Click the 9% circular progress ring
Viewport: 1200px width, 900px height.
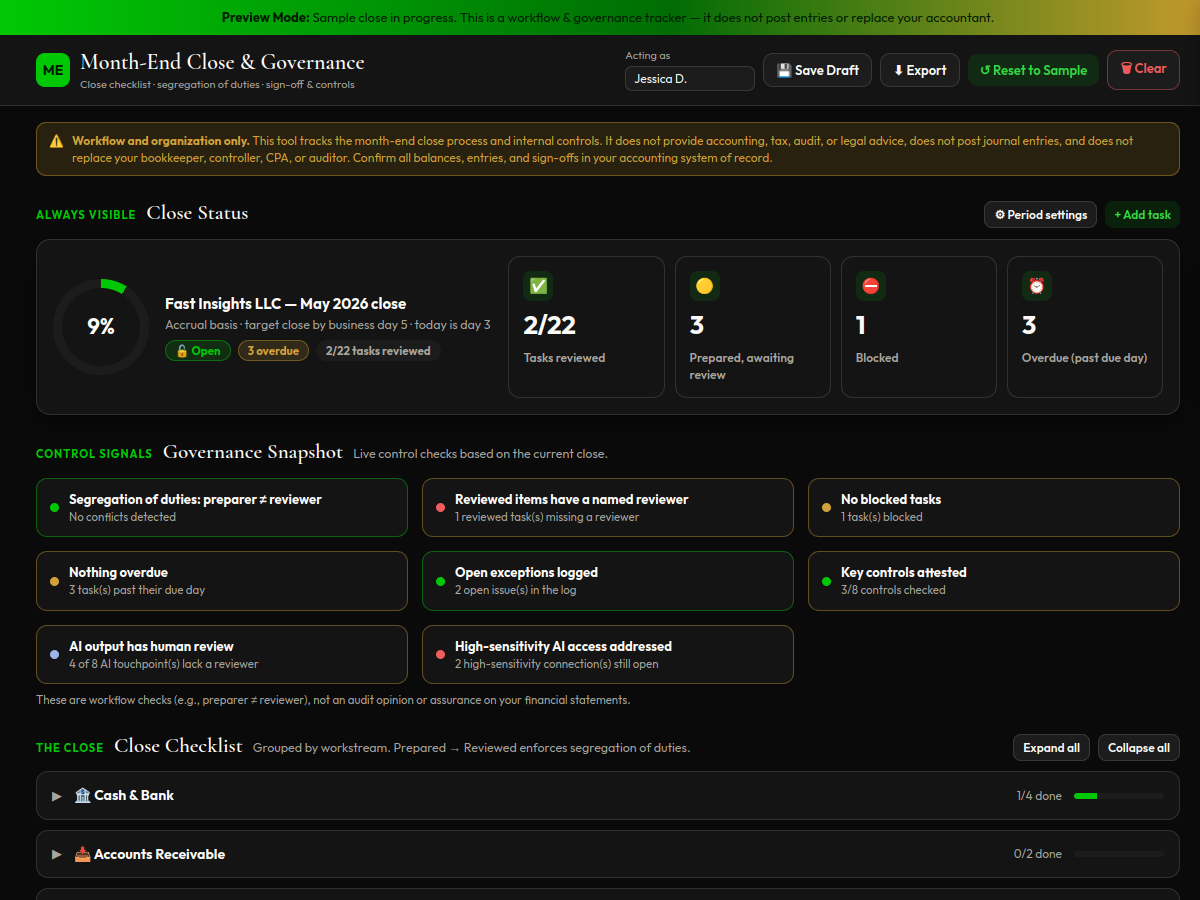pyautogui.click(x=101, y=327)
